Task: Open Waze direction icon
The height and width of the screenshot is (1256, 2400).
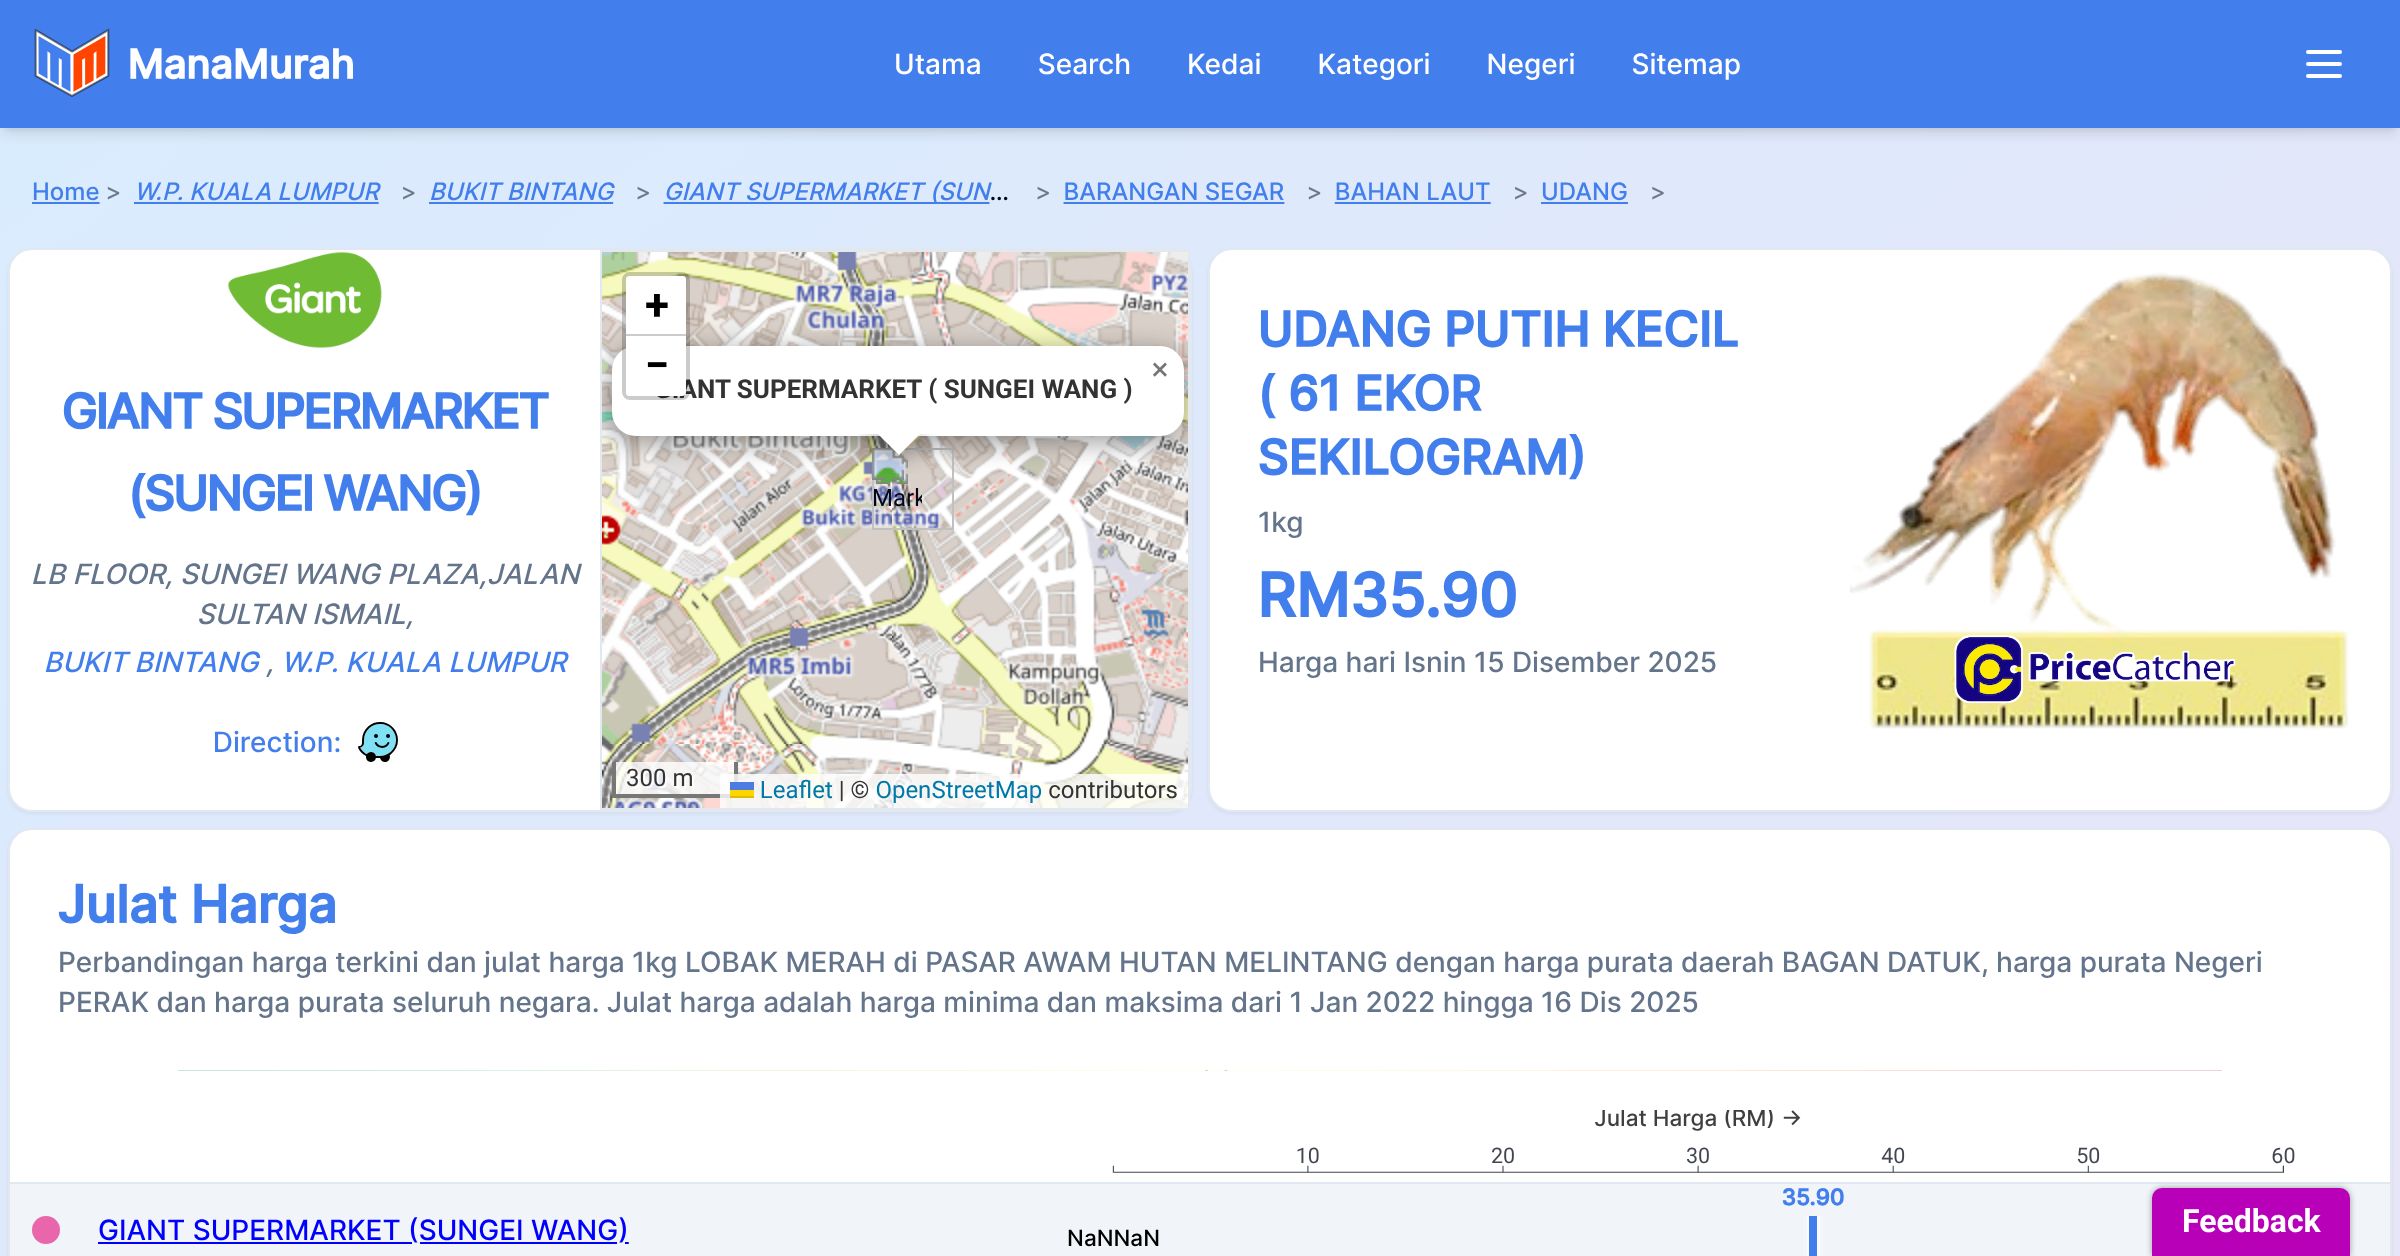Action: (x=378, y=742)
